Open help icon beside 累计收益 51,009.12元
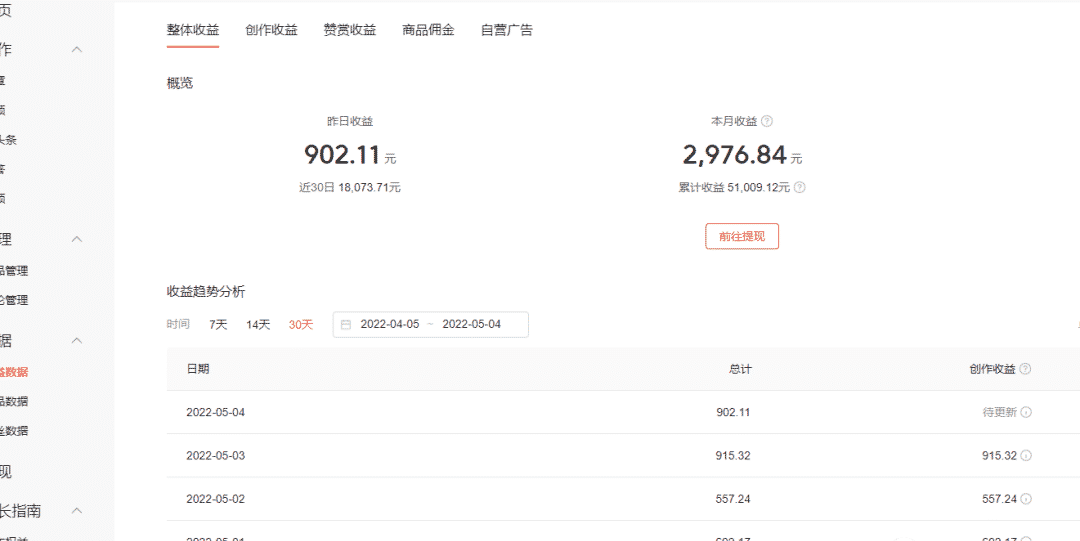Viewport: 1080px width, 541px height. pyautogui.click(x=800, y=187)
